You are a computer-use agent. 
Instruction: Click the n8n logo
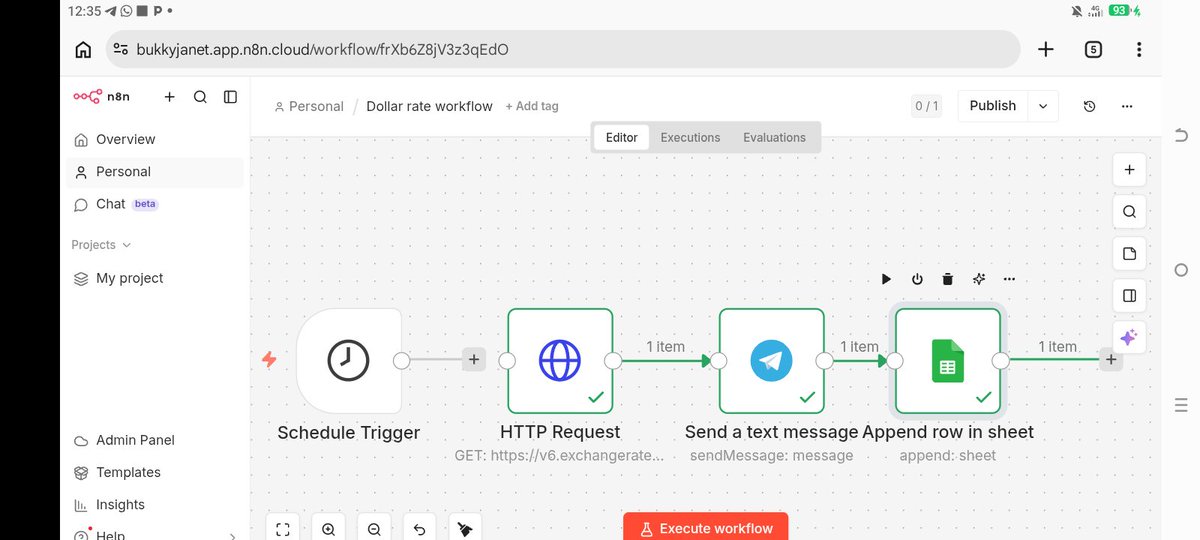[x=102, y=97]
